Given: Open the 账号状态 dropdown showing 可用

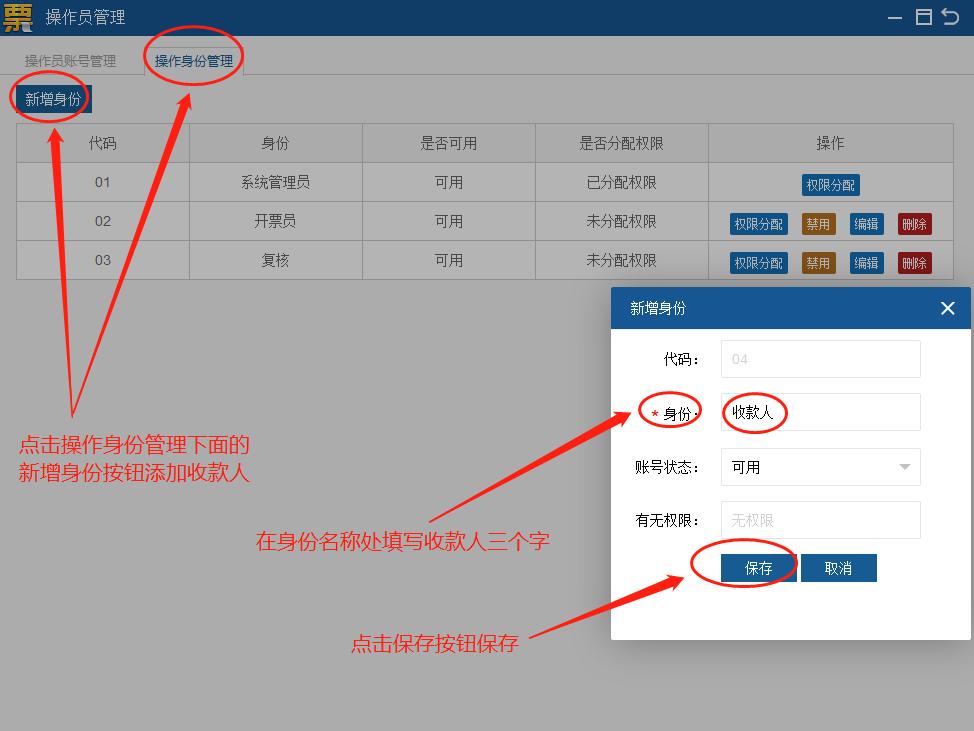Looking at the screenshot, I should pyautogui.click(x=820, y=466).
